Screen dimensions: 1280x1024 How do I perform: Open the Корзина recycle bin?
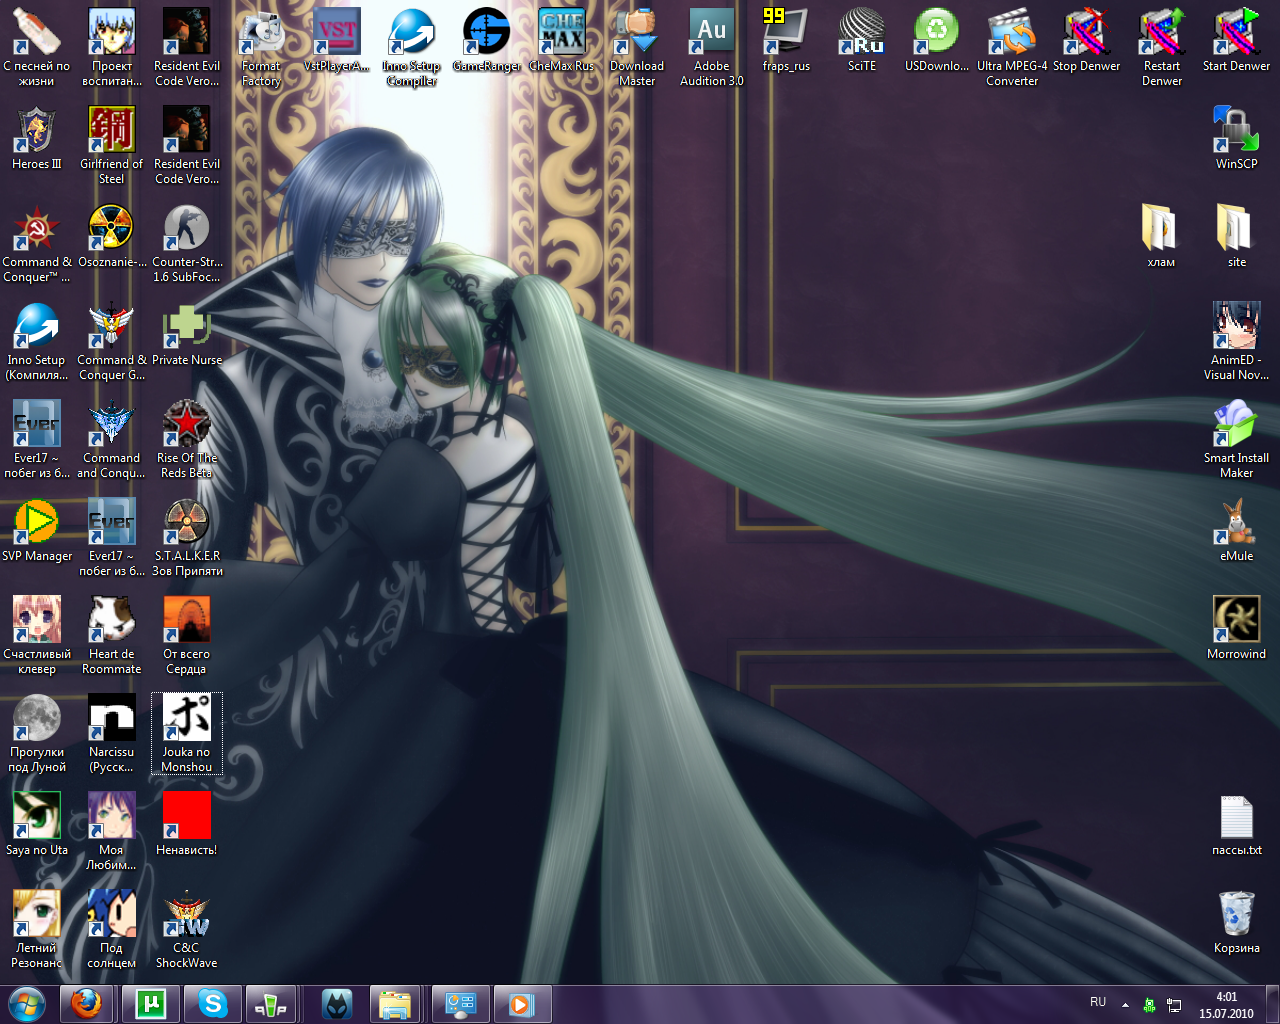(1237, 923)
